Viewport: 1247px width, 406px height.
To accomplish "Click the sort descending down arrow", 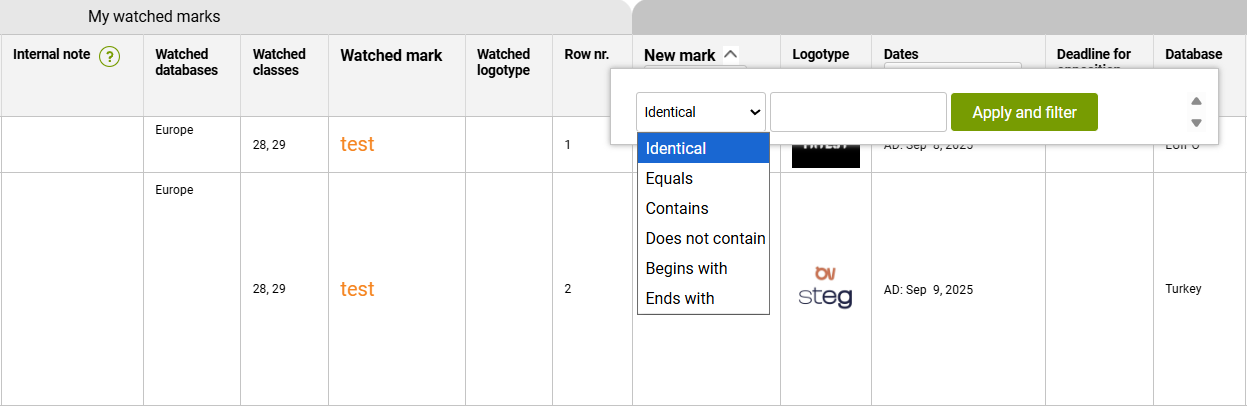I will pos(1196,123).
